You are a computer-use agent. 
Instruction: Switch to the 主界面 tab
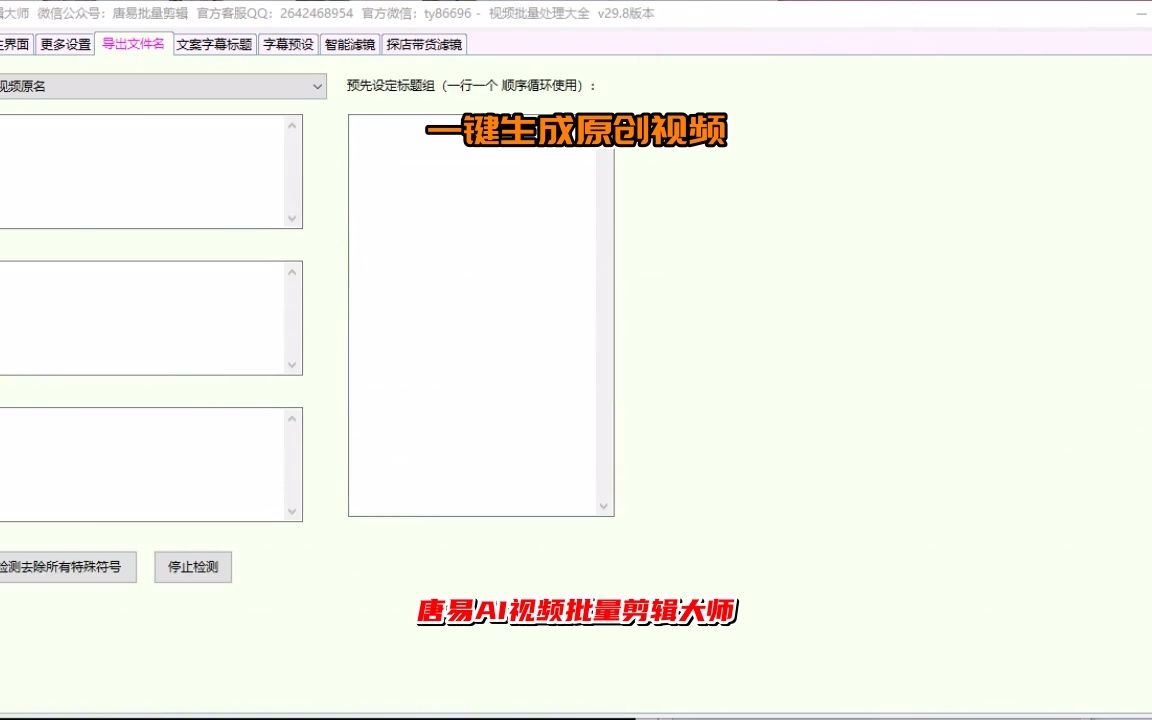coord(15,43)
